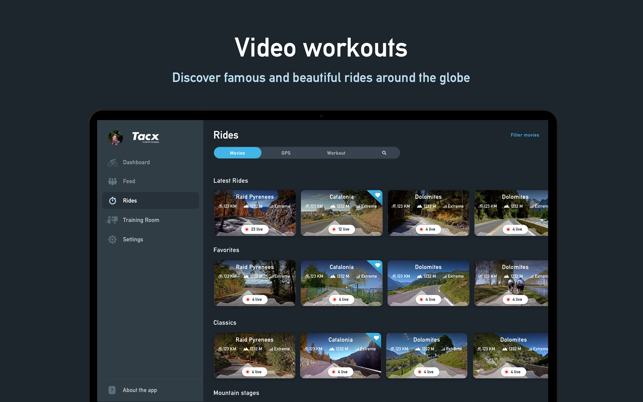
Task: Click the Classics section heading
Action: tap(225, 322)
